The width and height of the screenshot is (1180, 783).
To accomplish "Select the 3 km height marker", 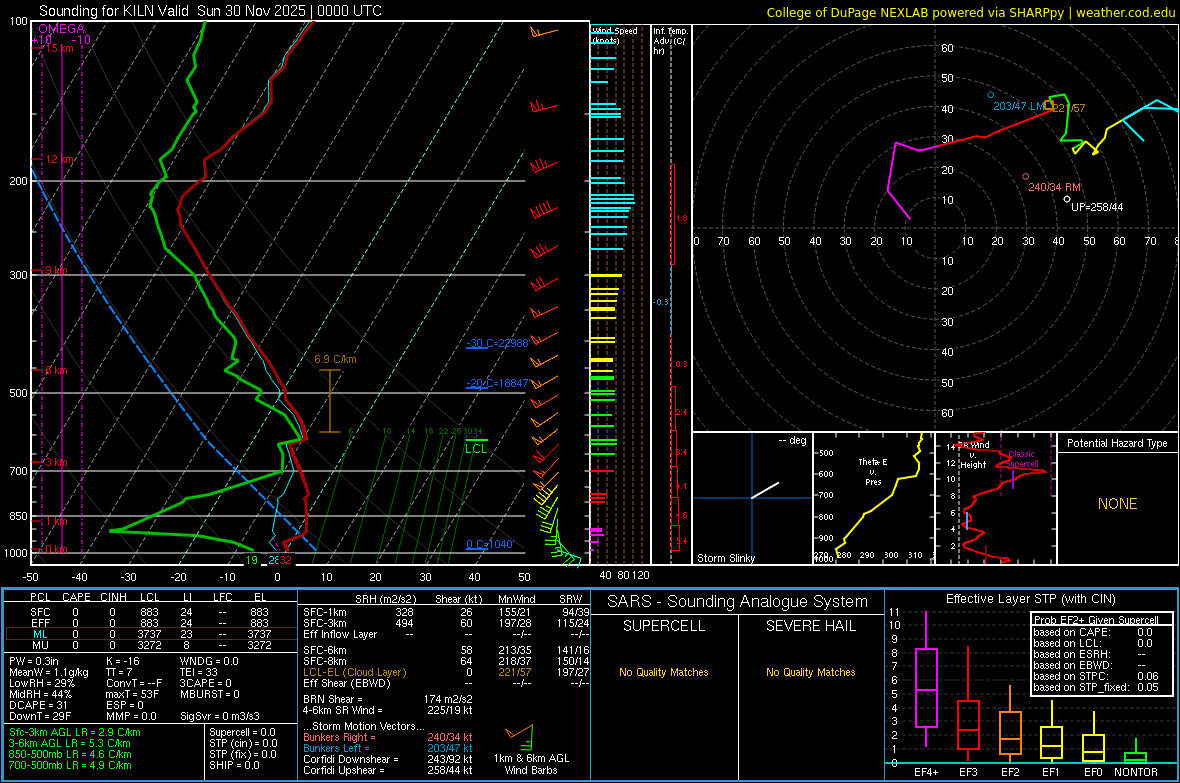I will click(56, 462).
